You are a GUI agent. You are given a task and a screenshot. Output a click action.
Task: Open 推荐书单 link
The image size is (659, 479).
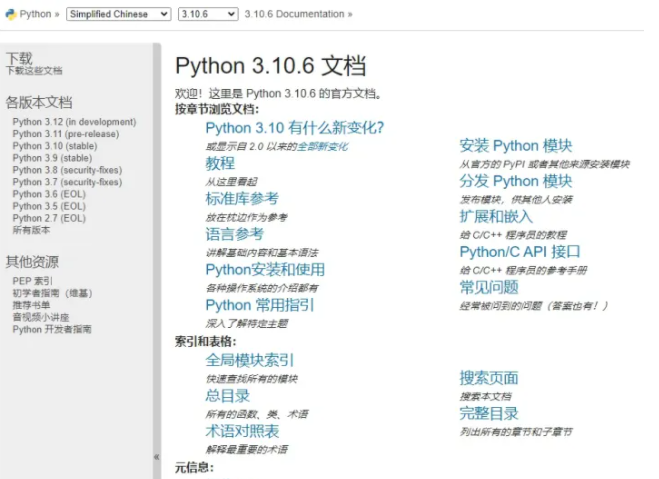click(x=32, y=305)
